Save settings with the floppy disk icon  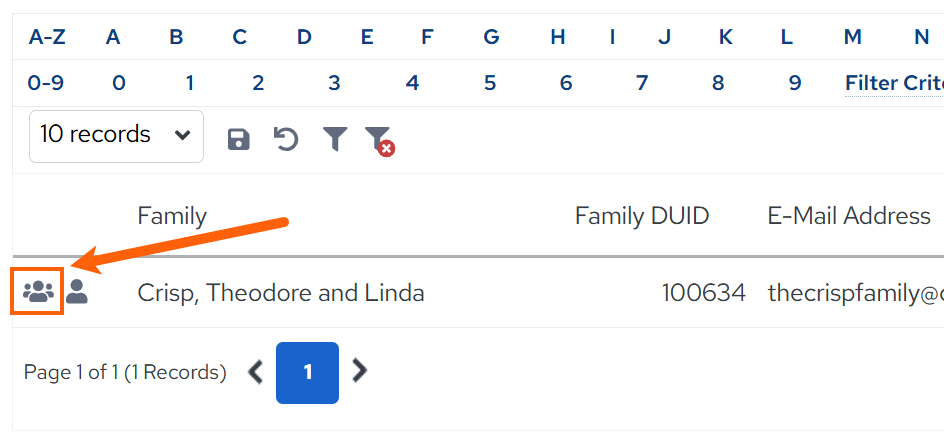click(238, 139)
